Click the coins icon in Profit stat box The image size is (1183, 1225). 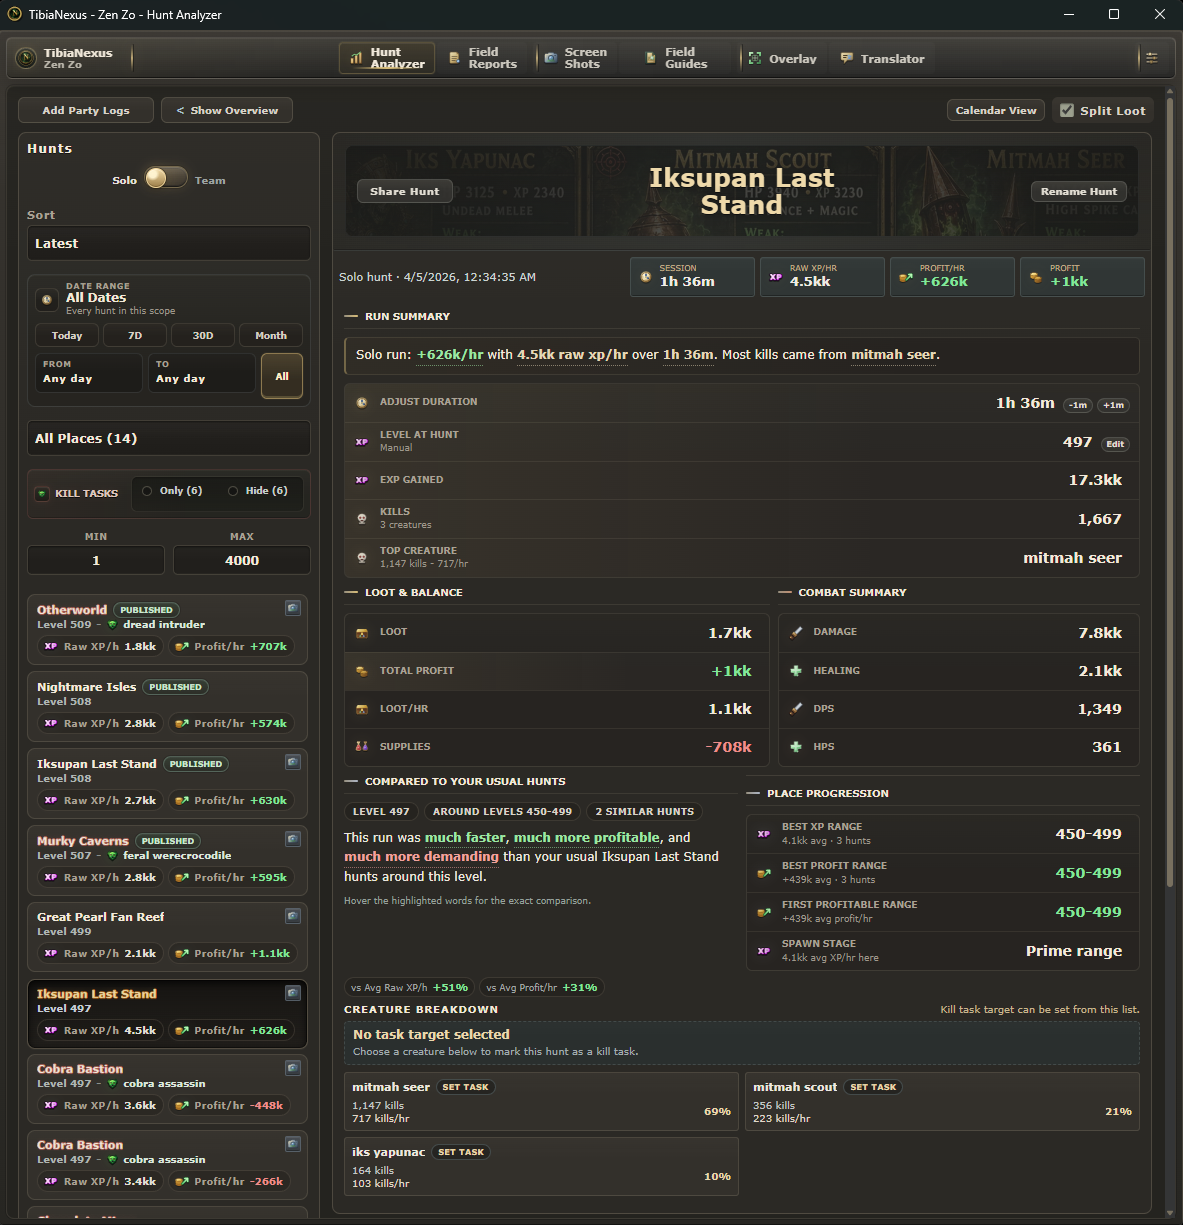[1036, 277]
